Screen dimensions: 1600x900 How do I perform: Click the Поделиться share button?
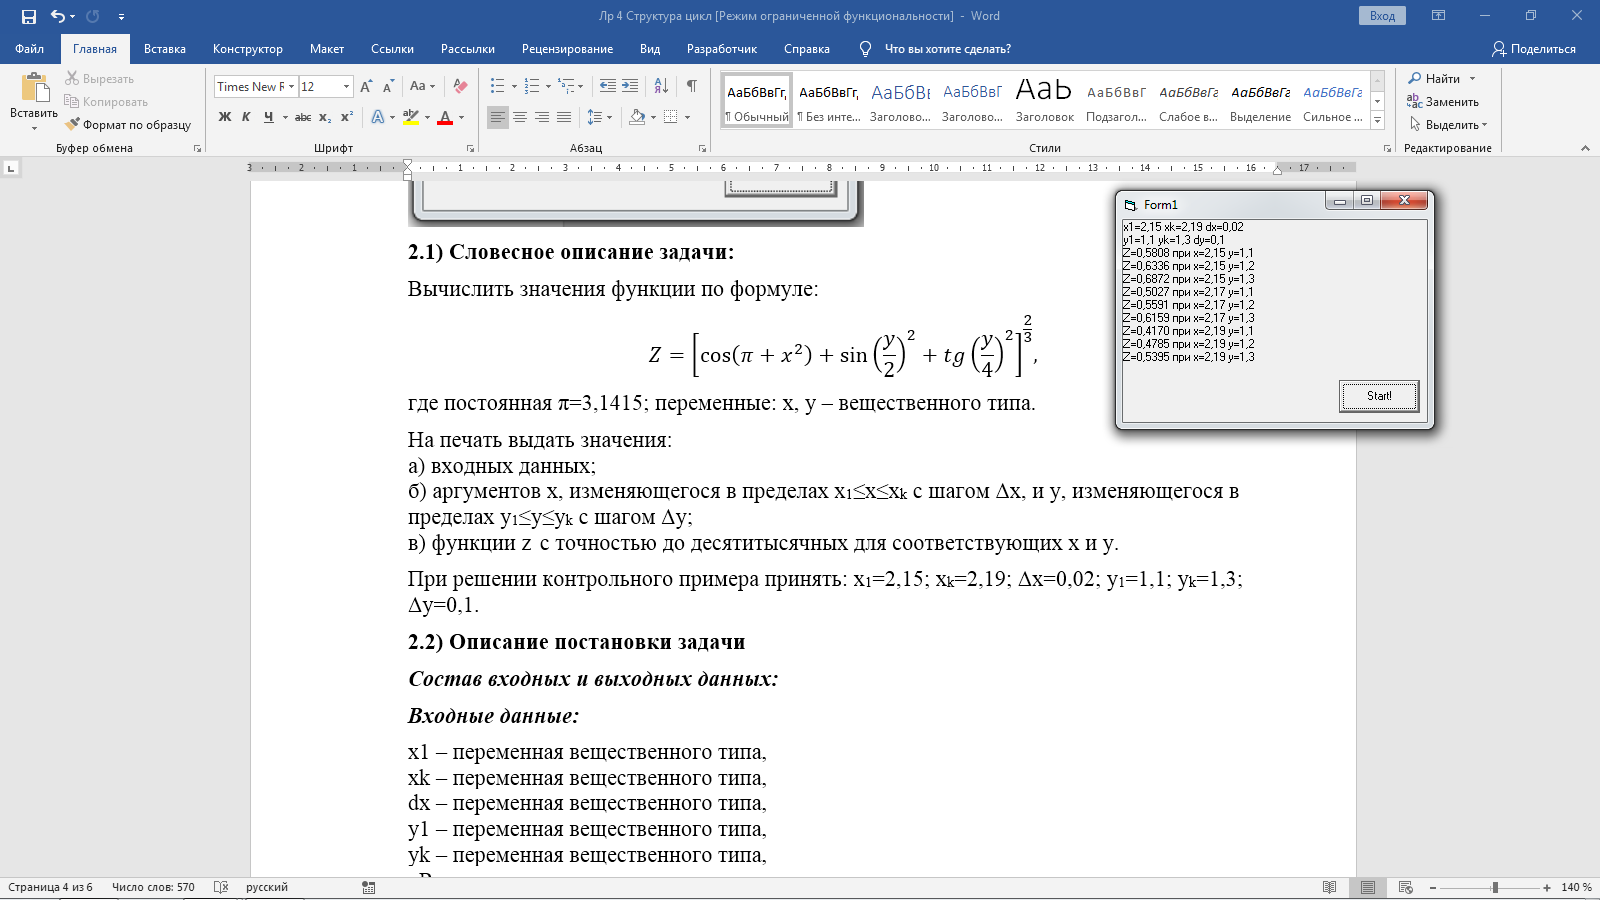pos(1534,48)
